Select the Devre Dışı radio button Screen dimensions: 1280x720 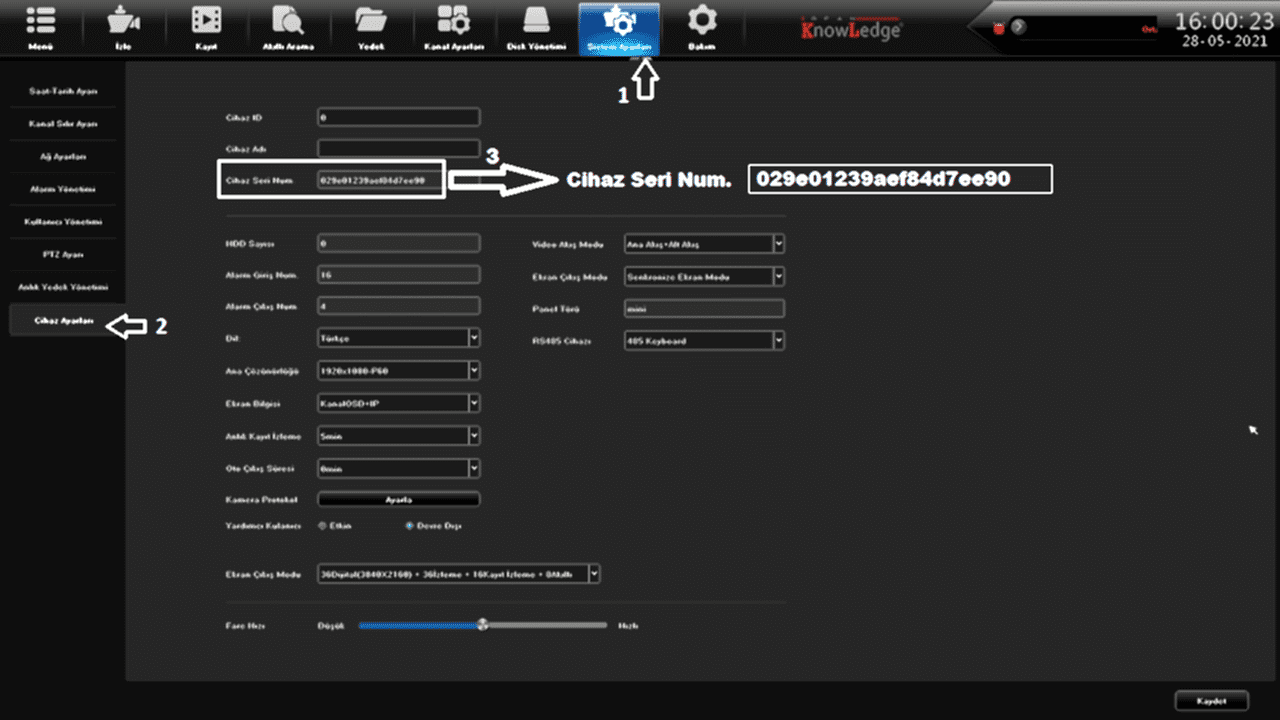click(409, 525)
